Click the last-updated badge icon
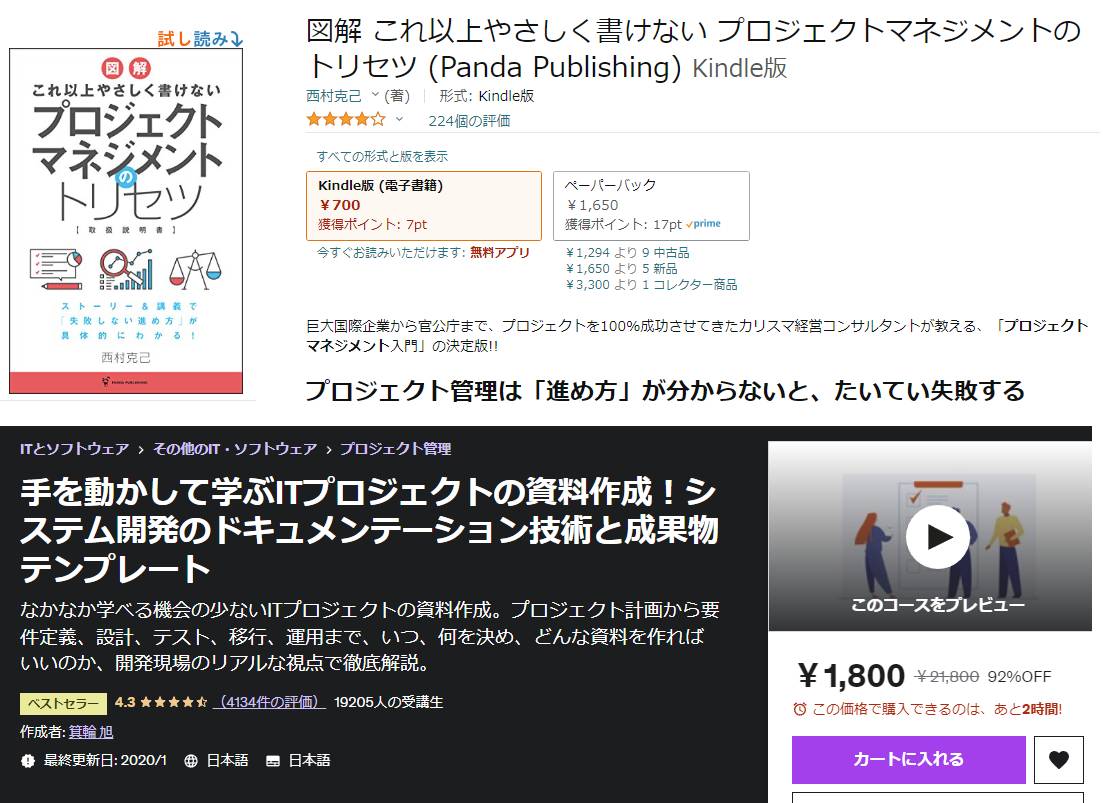The width and height of the screenshot is (1103, 803). pyautogui.click(x=27, y=761)
